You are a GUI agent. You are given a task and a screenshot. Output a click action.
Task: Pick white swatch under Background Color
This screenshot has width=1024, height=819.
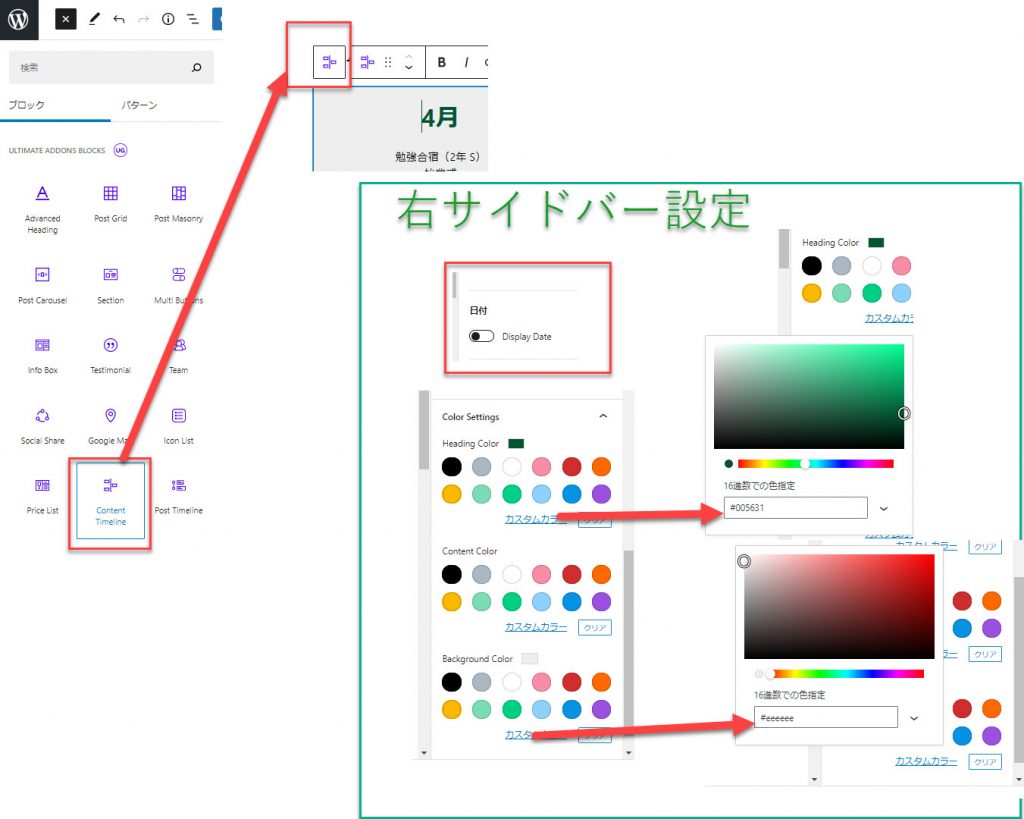point(511,682)
